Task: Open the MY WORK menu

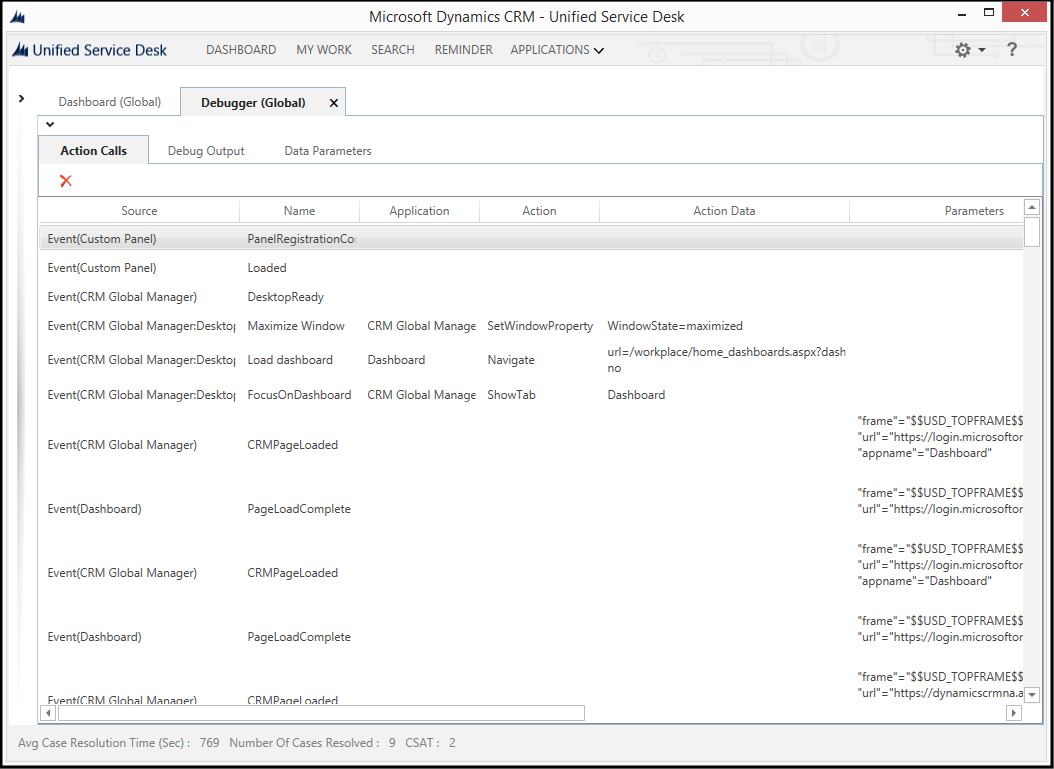Action: pyautogui.click(x=324, y=49)
